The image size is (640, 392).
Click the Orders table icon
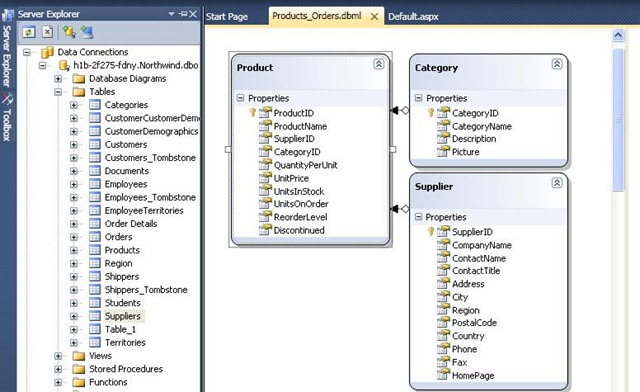point(95,236)
